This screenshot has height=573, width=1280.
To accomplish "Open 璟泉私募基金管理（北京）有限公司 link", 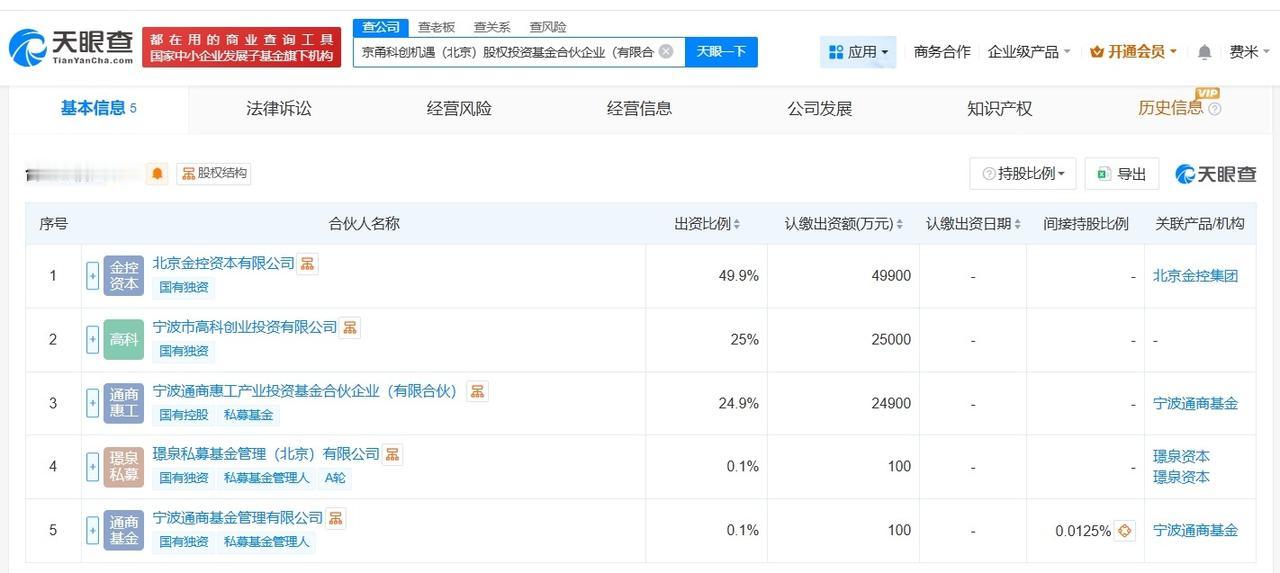I will click(266, 454).
